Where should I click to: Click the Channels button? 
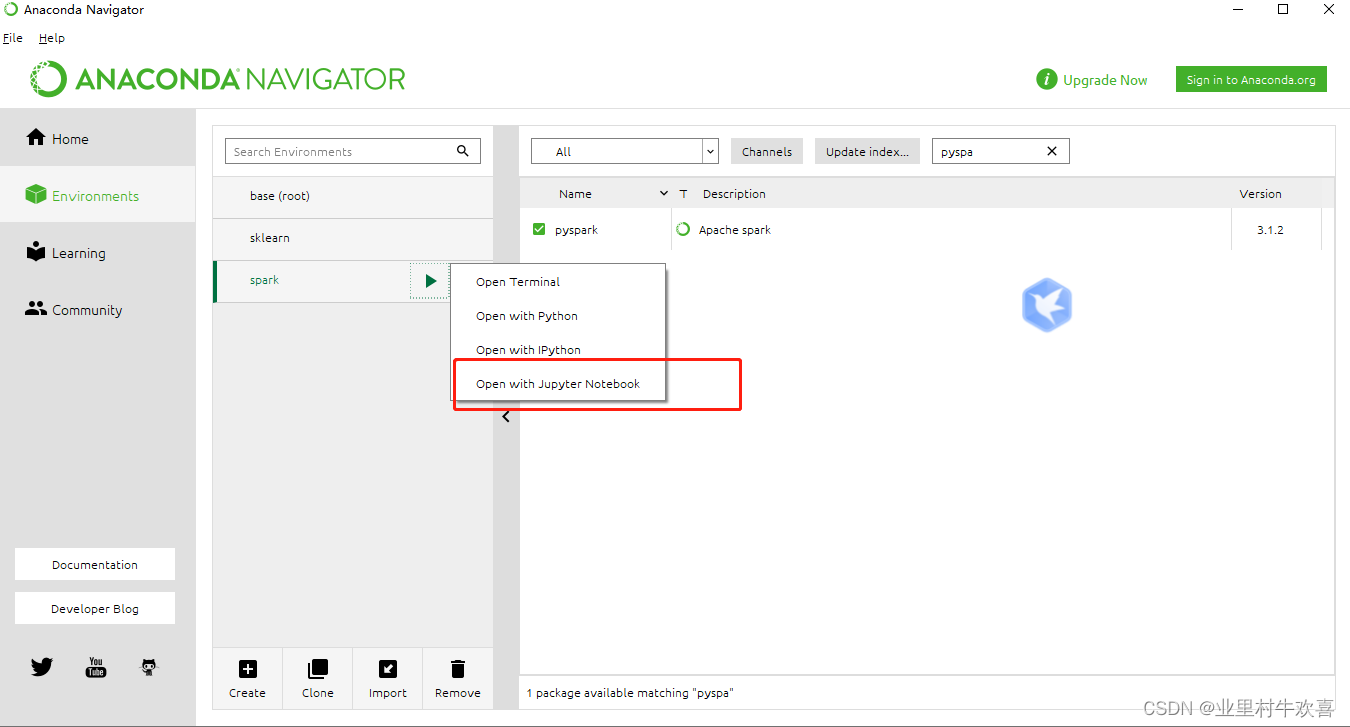[x=767, y=151]
